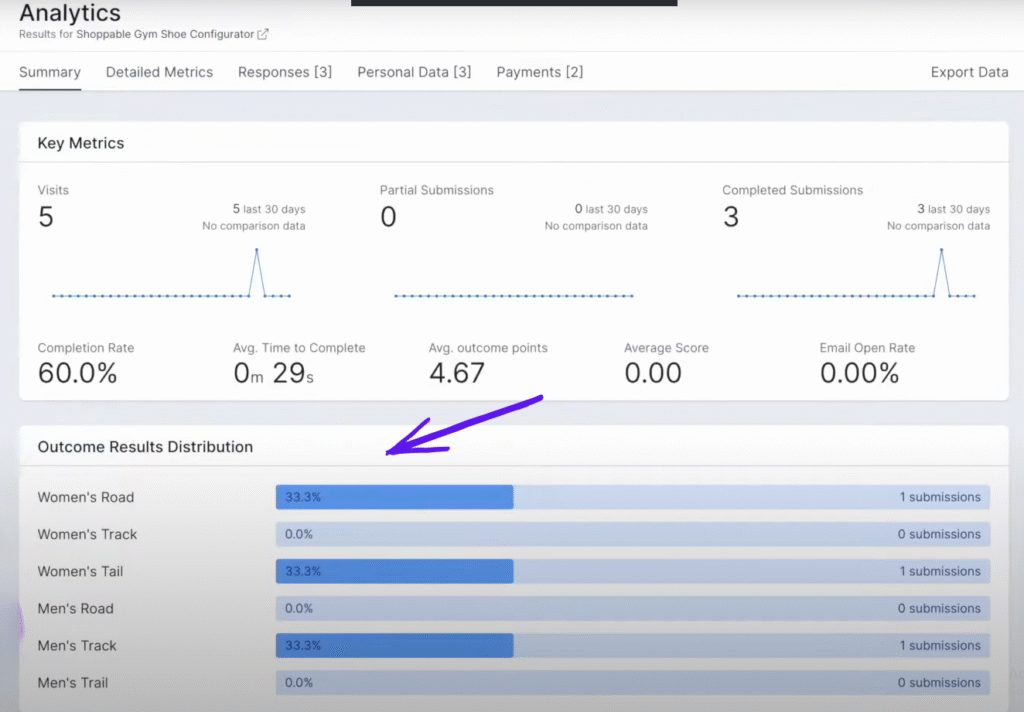The image size is (1024, 712).
Task: Open the Detailed Metrics tab
Action: 159,72
